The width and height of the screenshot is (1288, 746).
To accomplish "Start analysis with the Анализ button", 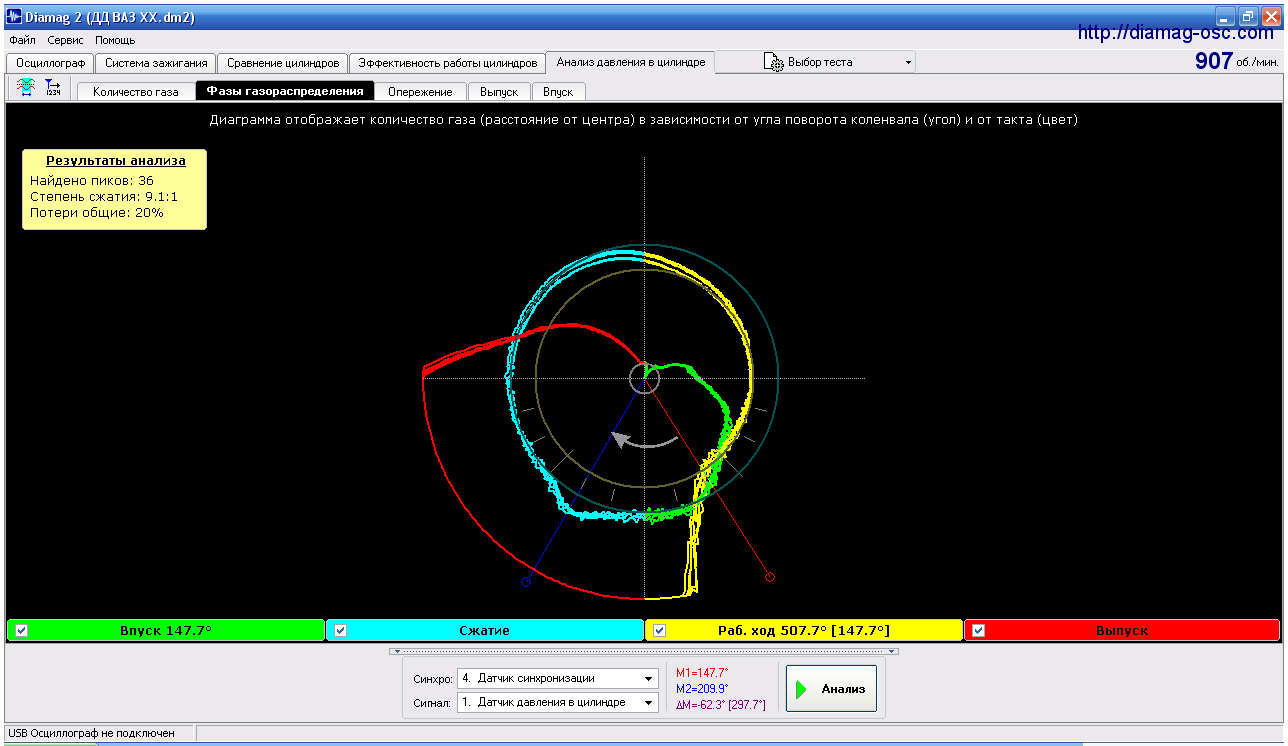I will coord(831,688).
